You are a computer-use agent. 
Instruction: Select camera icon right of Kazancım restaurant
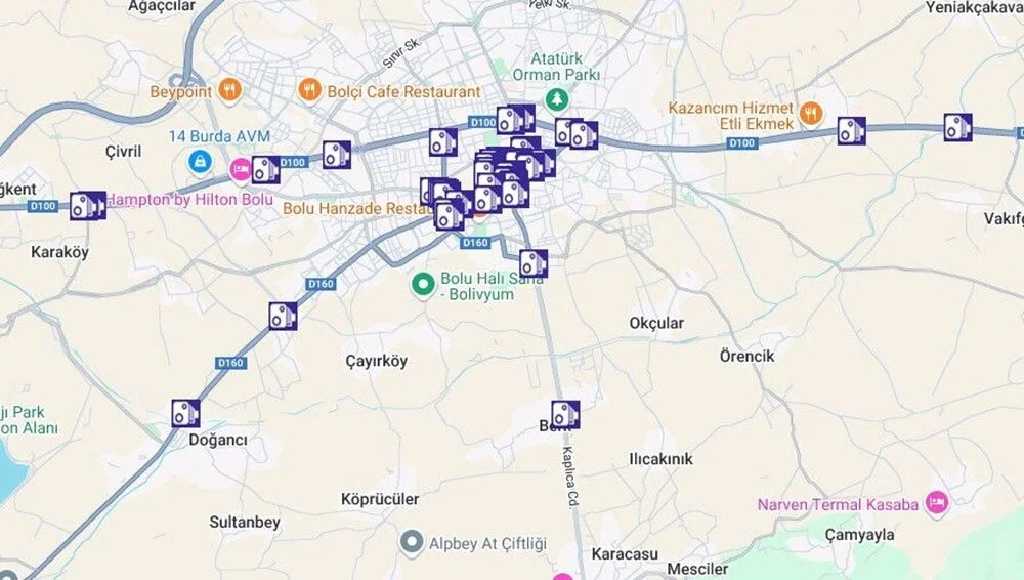click(852, 131)
